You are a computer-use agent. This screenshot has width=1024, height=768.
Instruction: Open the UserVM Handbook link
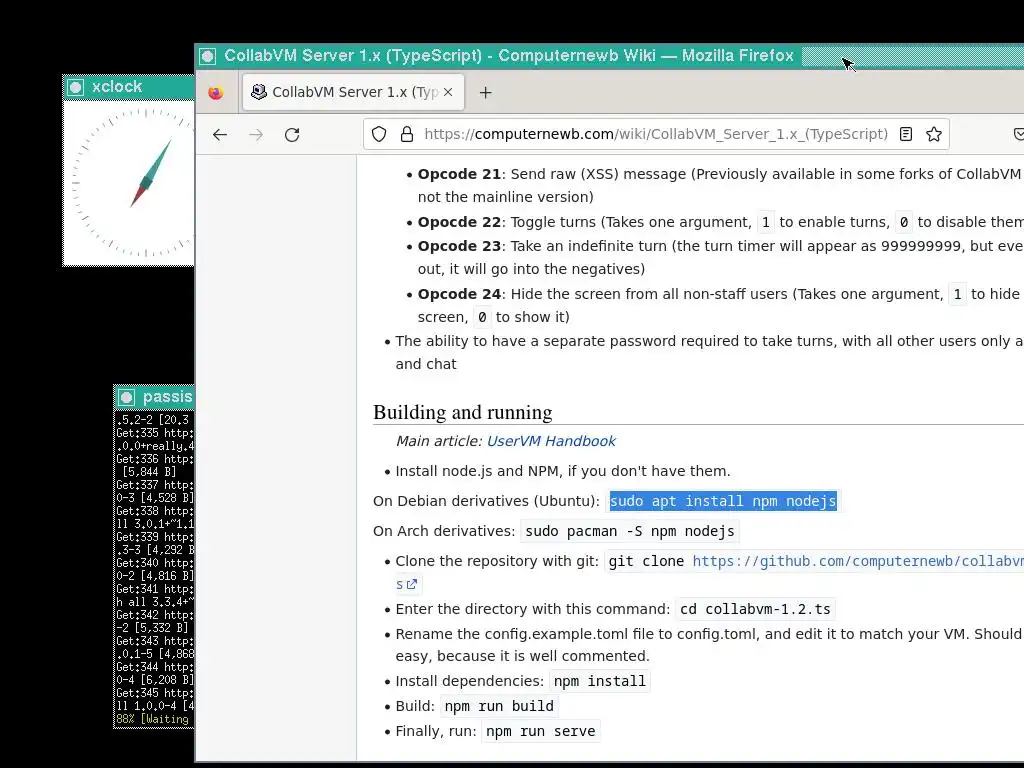pyautogui.click(x=551, y=441)
